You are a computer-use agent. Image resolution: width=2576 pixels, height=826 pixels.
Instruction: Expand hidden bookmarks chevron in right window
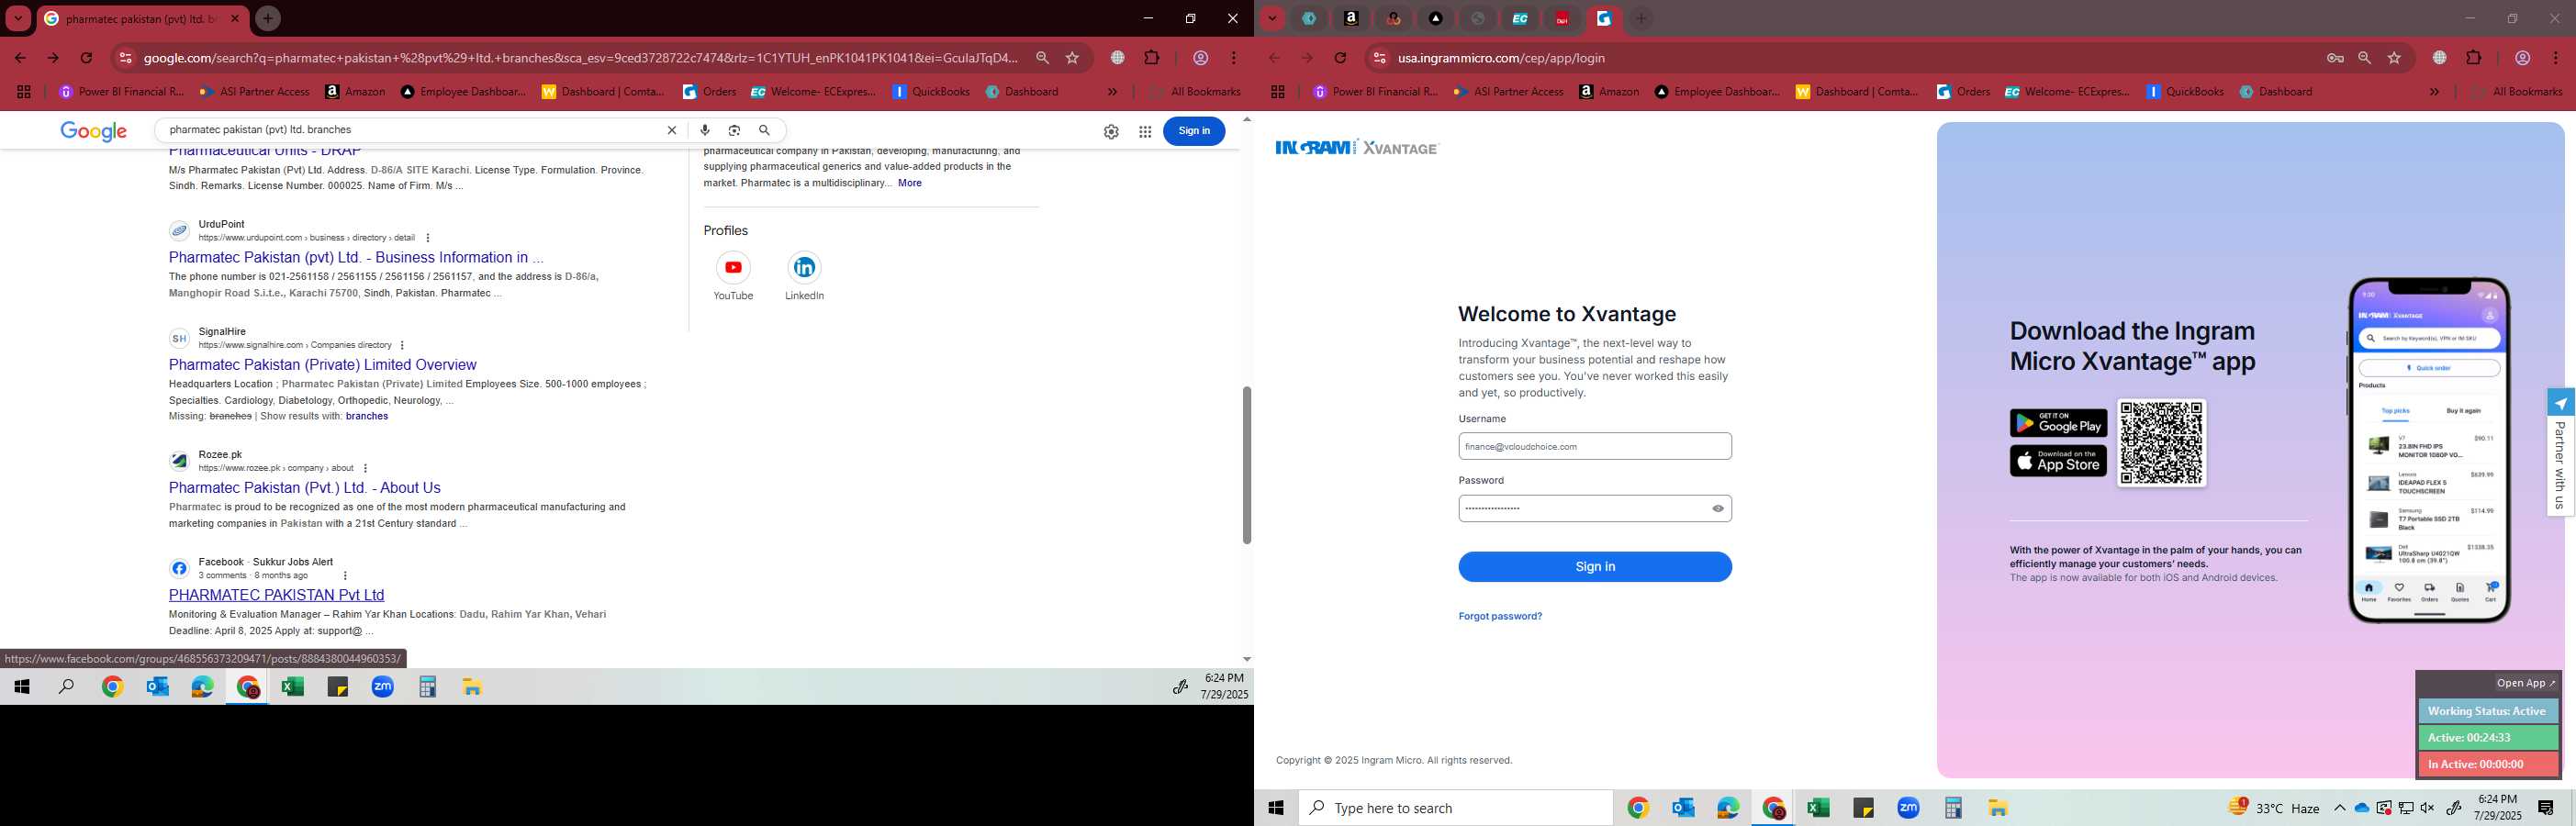point(2434,91)
